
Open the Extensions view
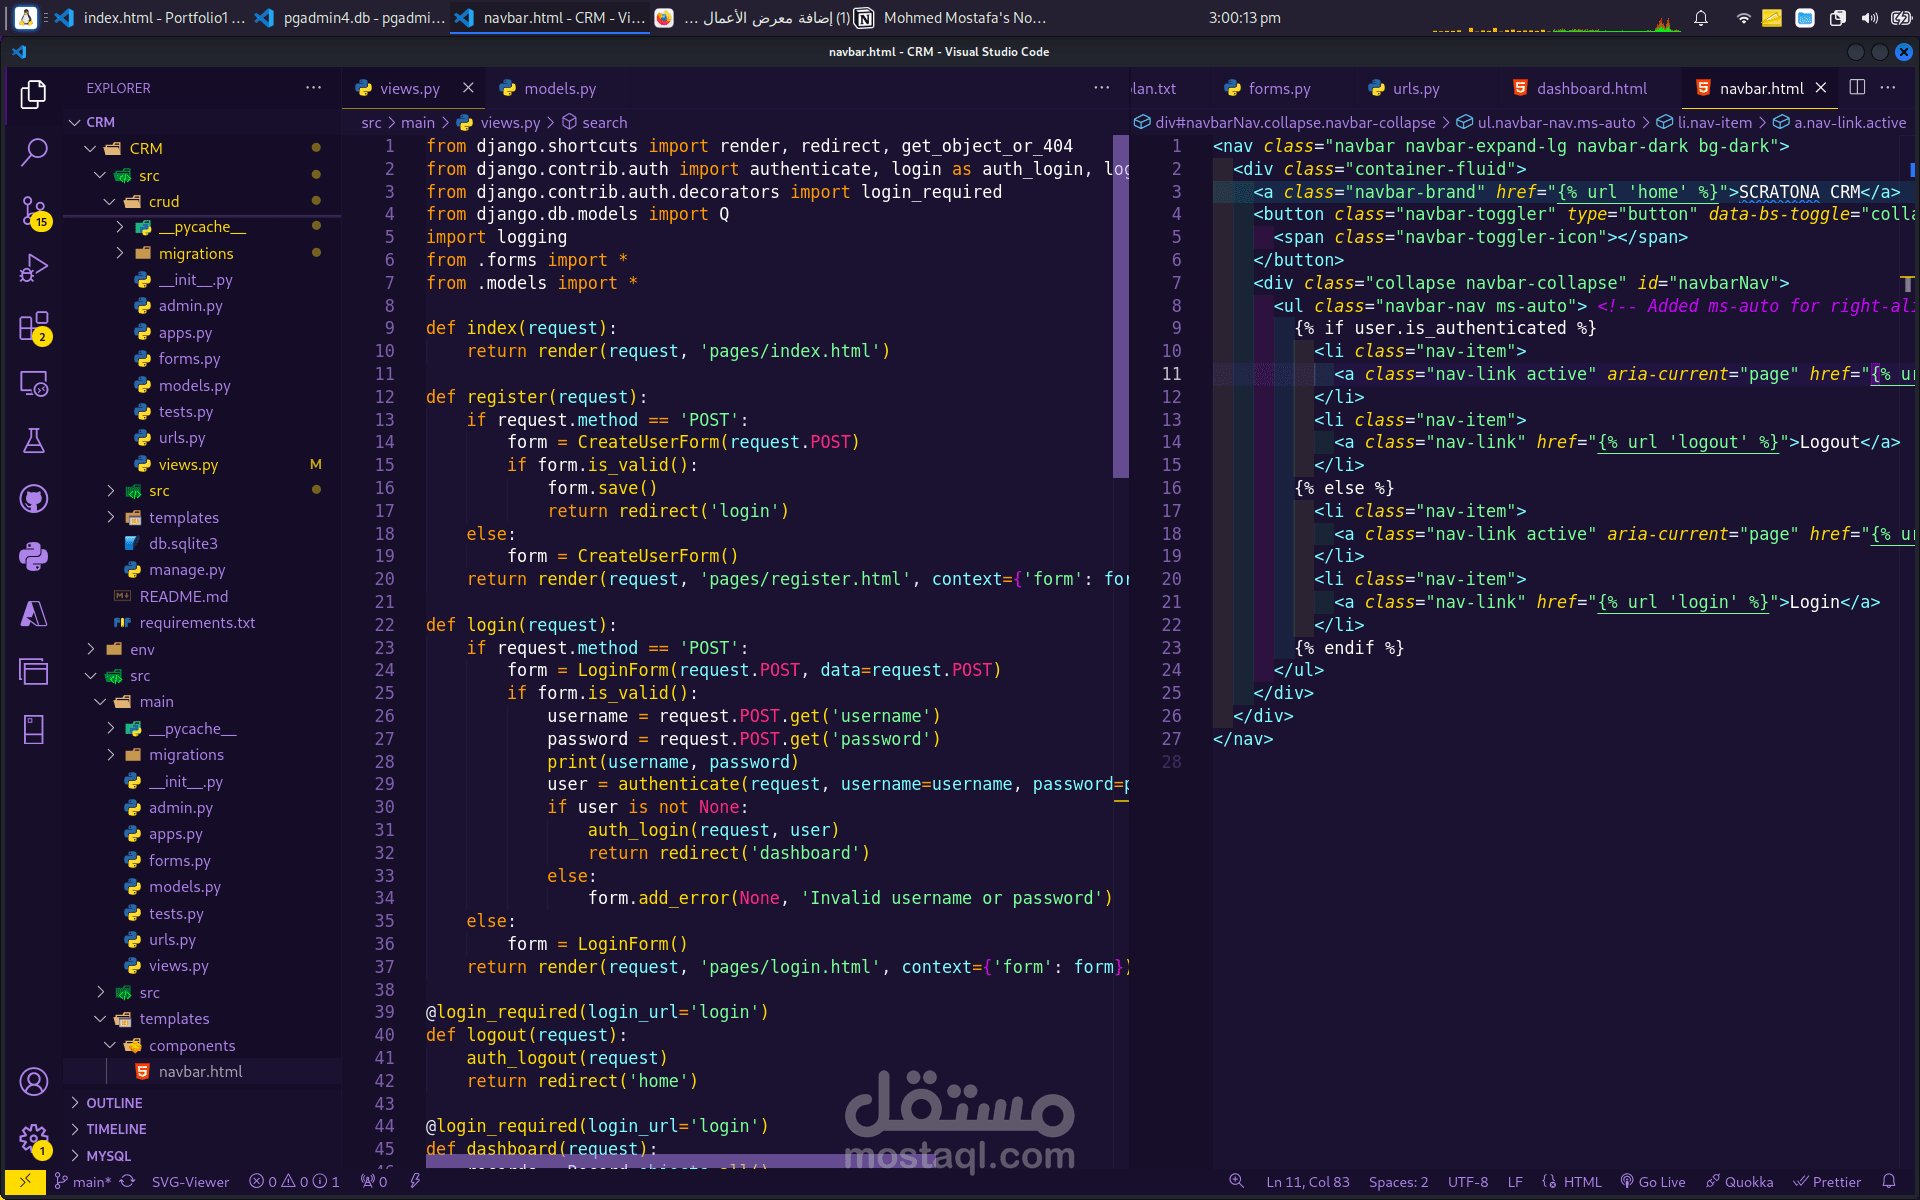(34, 326)
